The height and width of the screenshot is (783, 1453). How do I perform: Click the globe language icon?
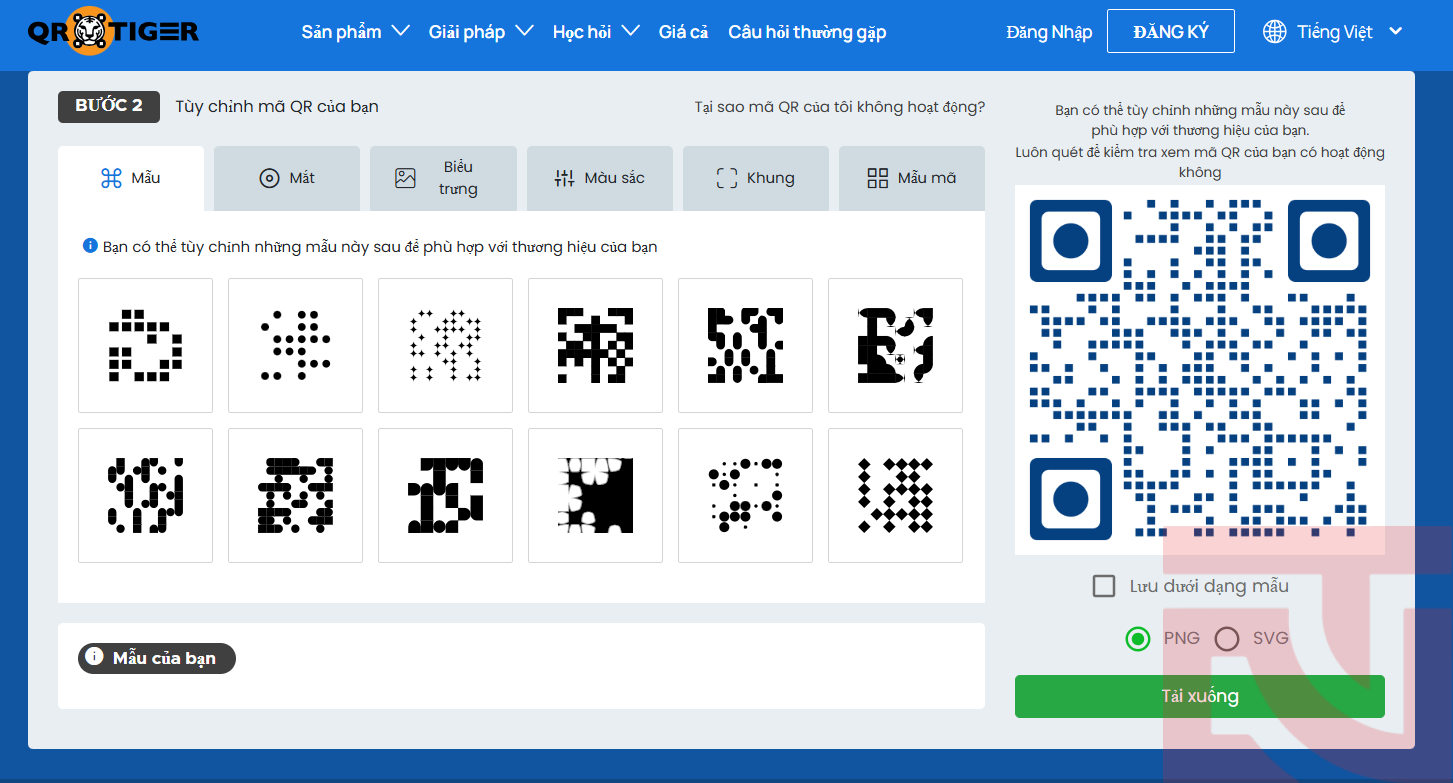click(1275, 32)
